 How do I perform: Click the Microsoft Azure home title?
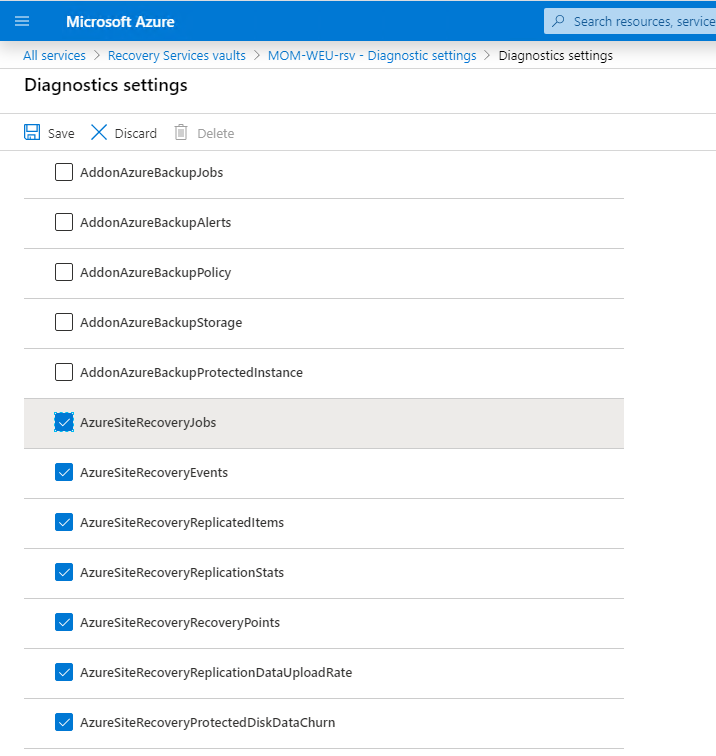click(120, 22)
